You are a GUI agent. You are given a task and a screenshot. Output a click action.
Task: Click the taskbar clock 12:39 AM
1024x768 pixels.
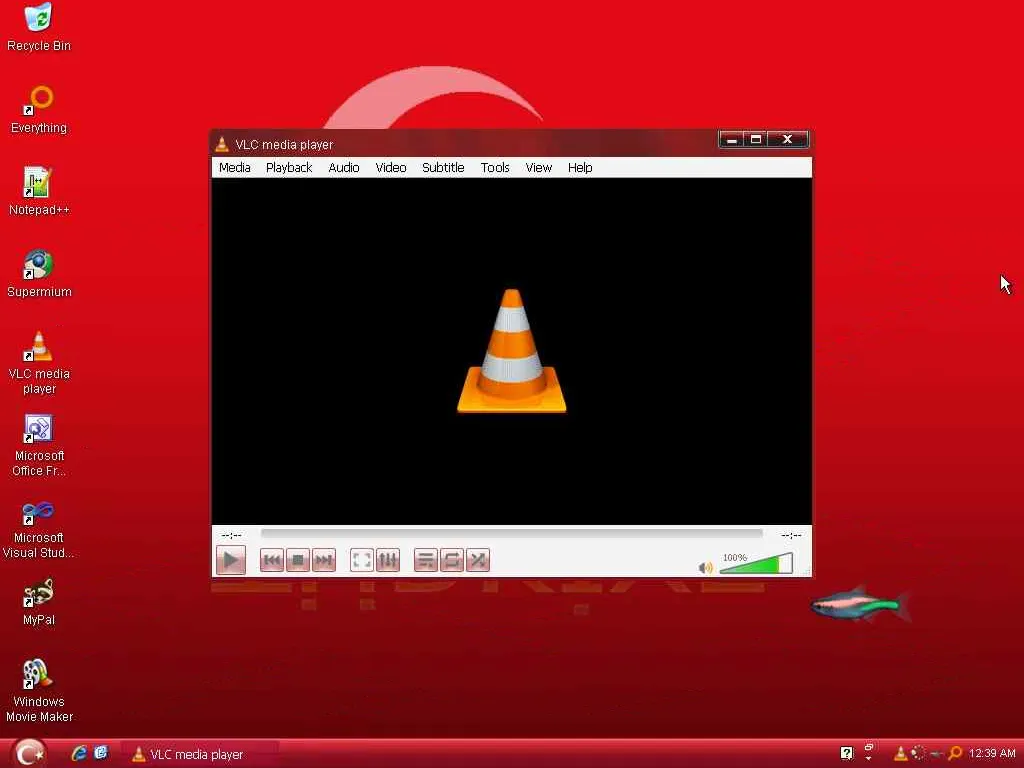point(992,754)
